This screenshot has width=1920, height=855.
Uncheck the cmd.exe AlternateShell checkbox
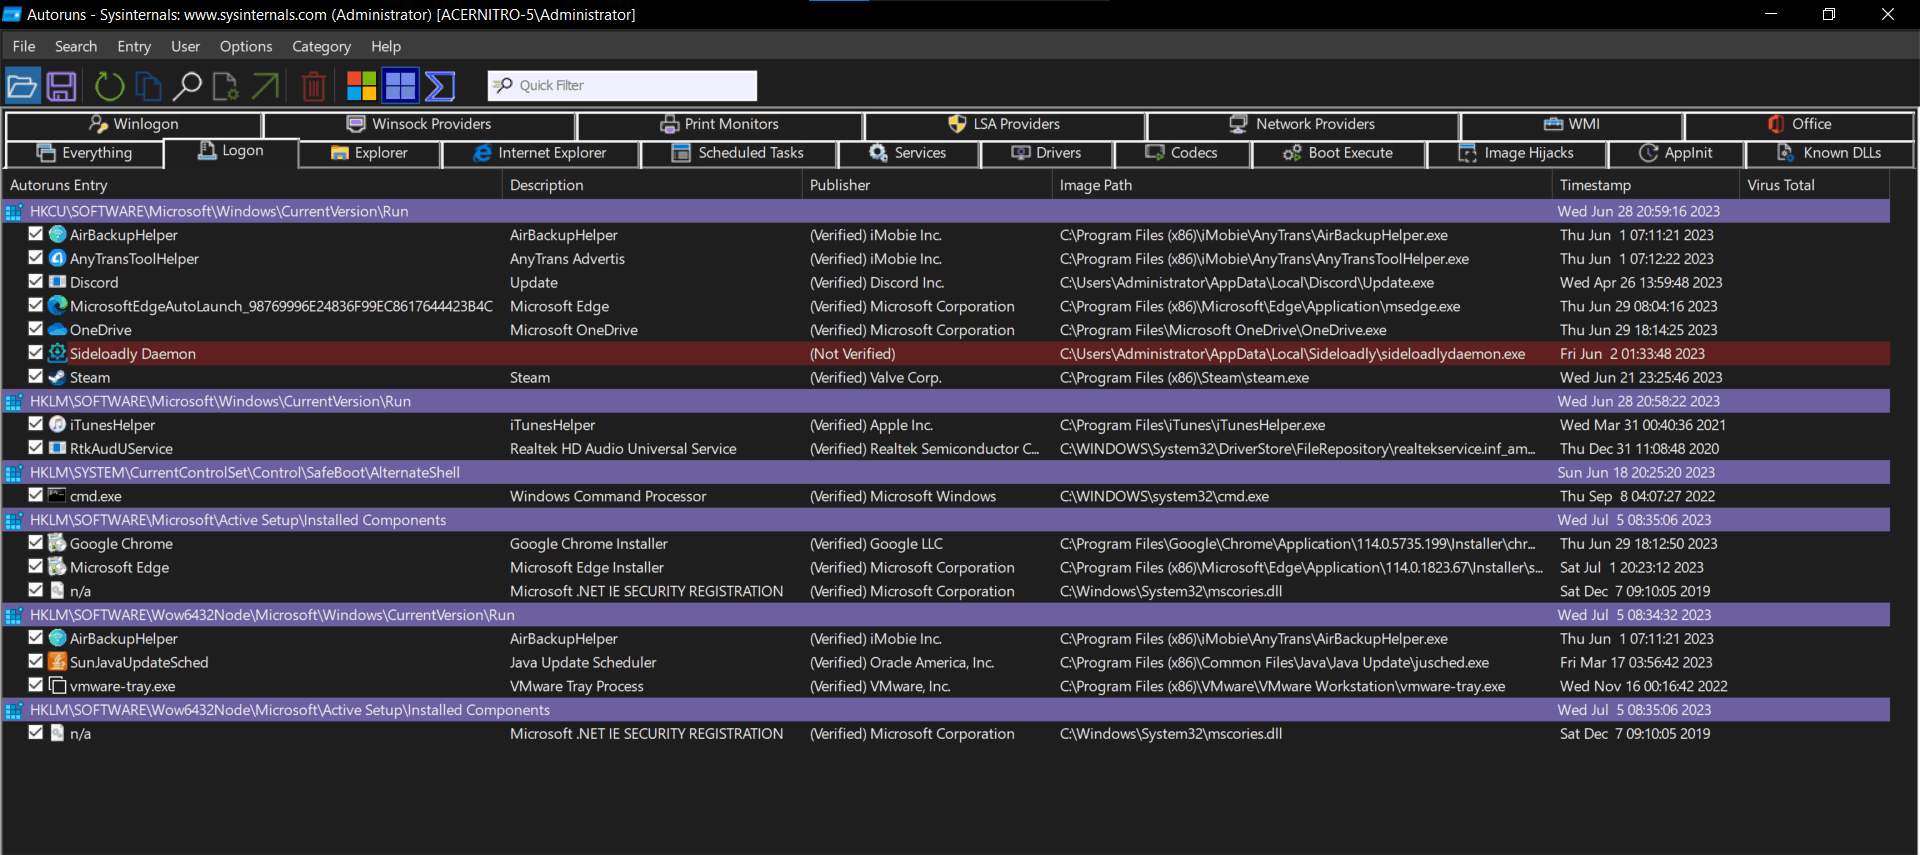(x=36, y=494)
